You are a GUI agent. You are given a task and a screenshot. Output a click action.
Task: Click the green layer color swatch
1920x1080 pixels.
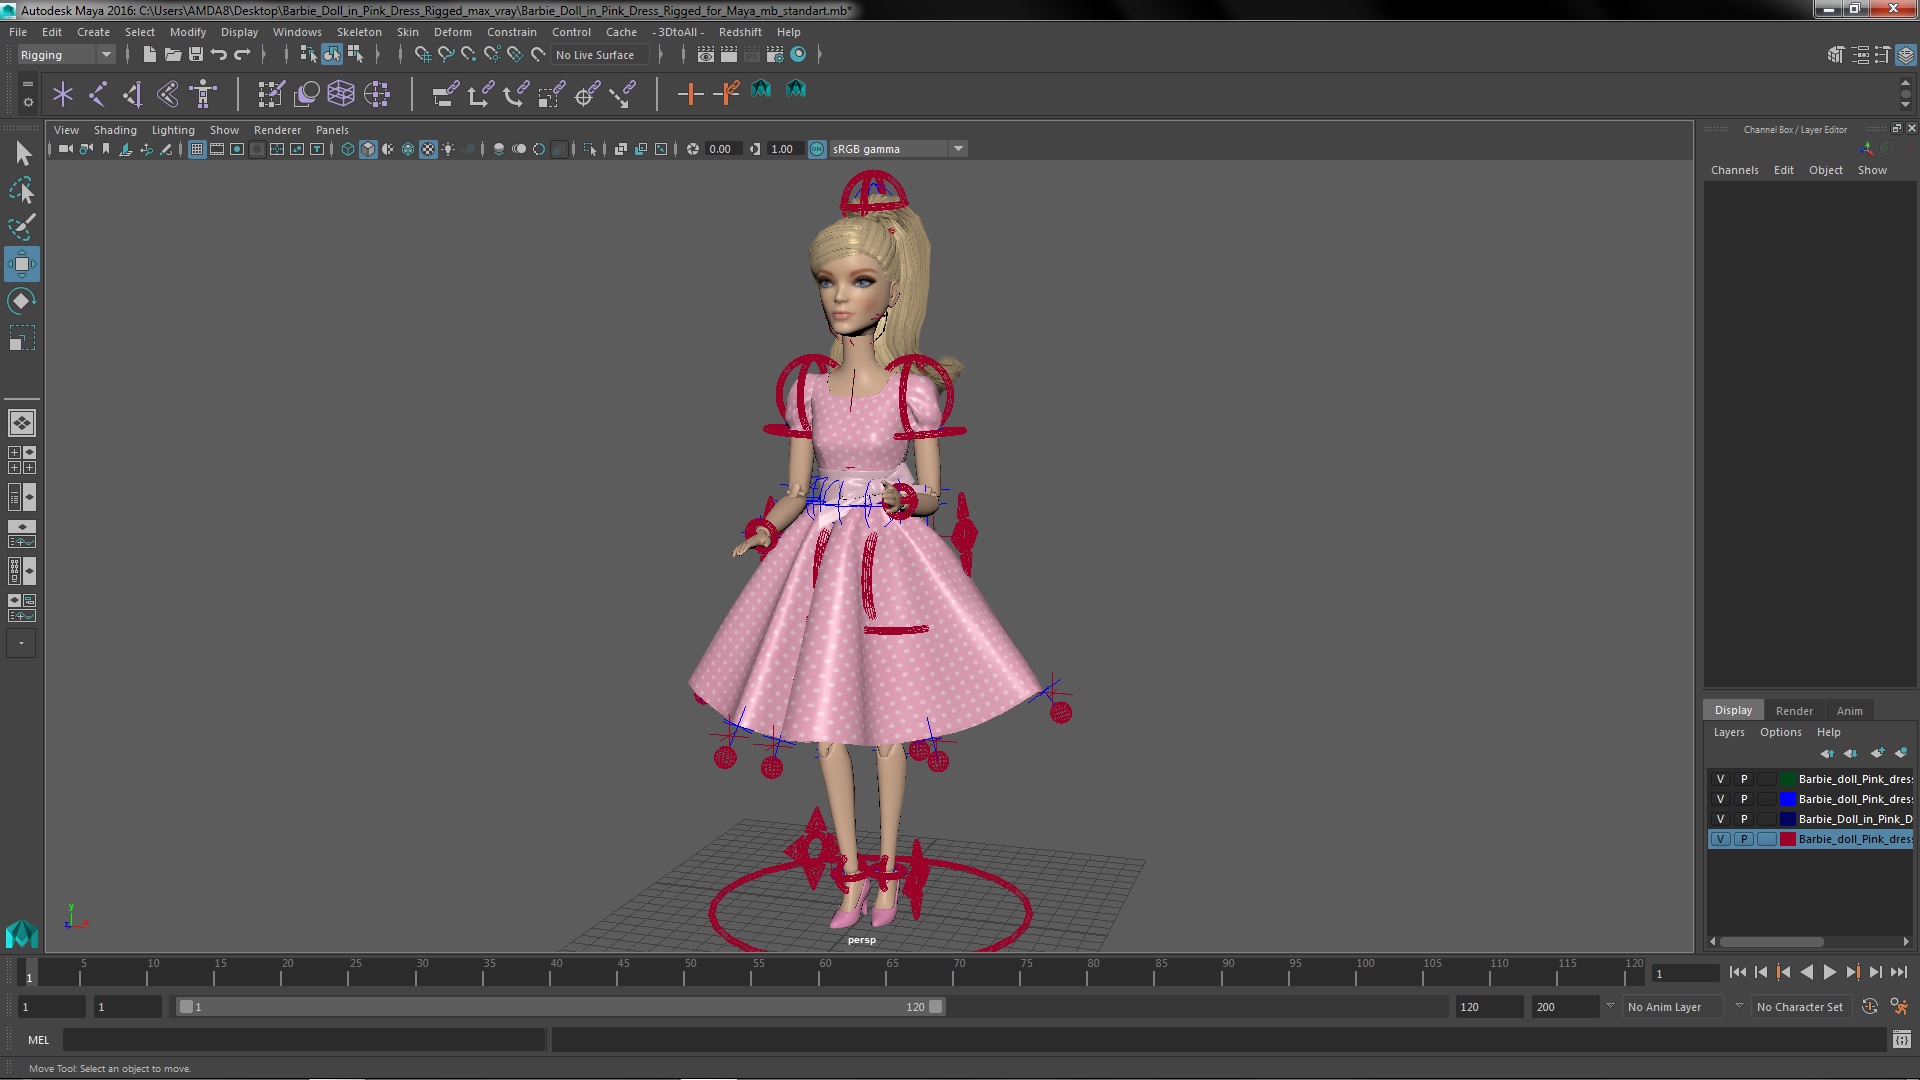click(1787, 779)
